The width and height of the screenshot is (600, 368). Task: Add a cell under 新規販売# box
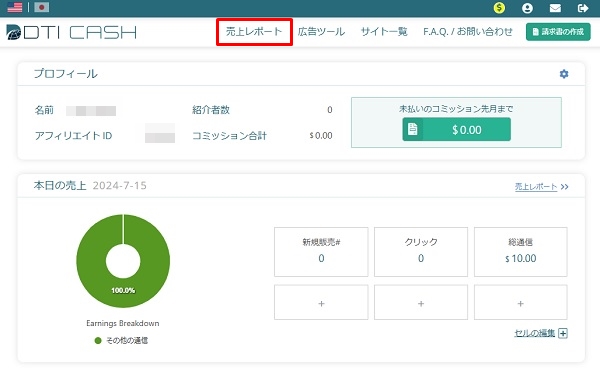(321, 302)
